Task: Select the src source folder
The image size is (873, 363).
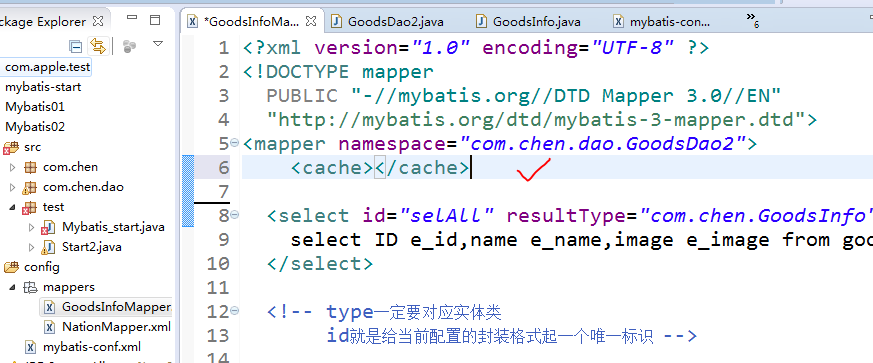Action: [32, 147]
